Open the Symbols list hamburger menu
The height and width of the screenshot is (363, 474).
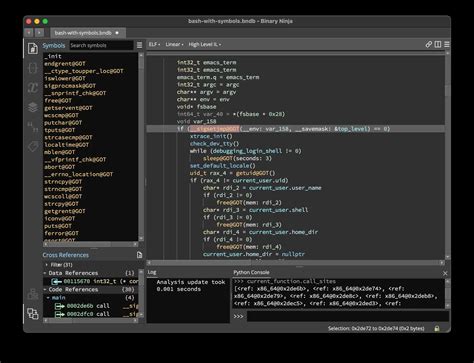[x=139, y=45]
